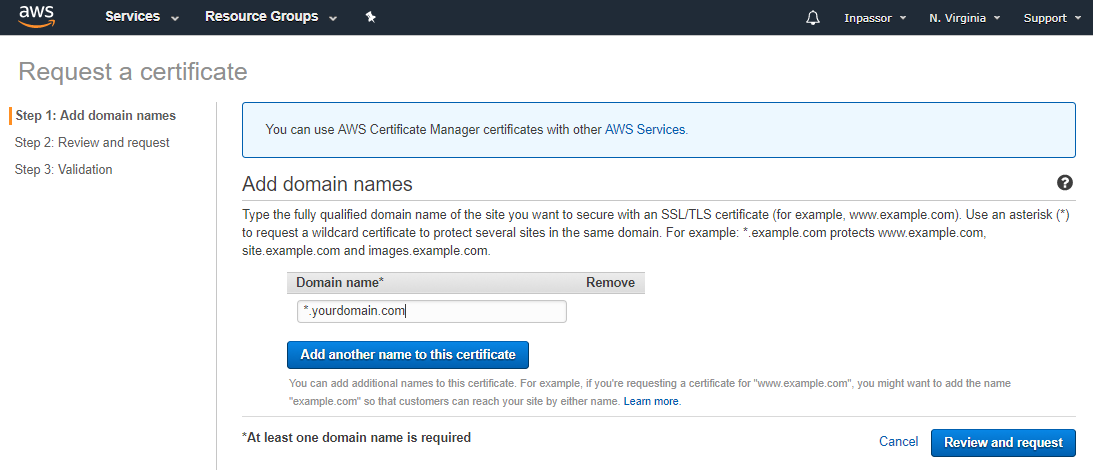Click Add another name to this certificate

point(408,355)
